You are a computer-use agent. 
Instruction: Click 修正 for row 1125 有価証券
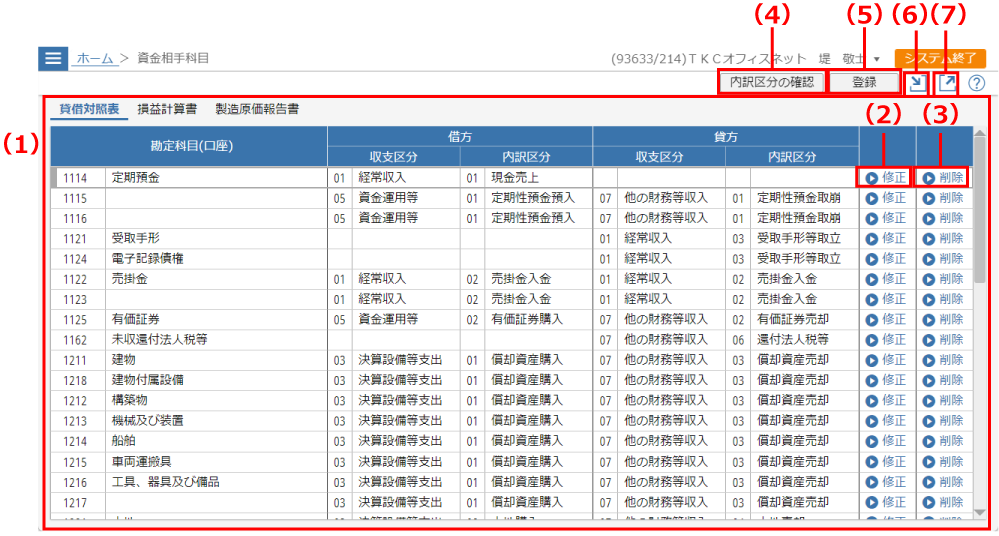click(886, 320)
